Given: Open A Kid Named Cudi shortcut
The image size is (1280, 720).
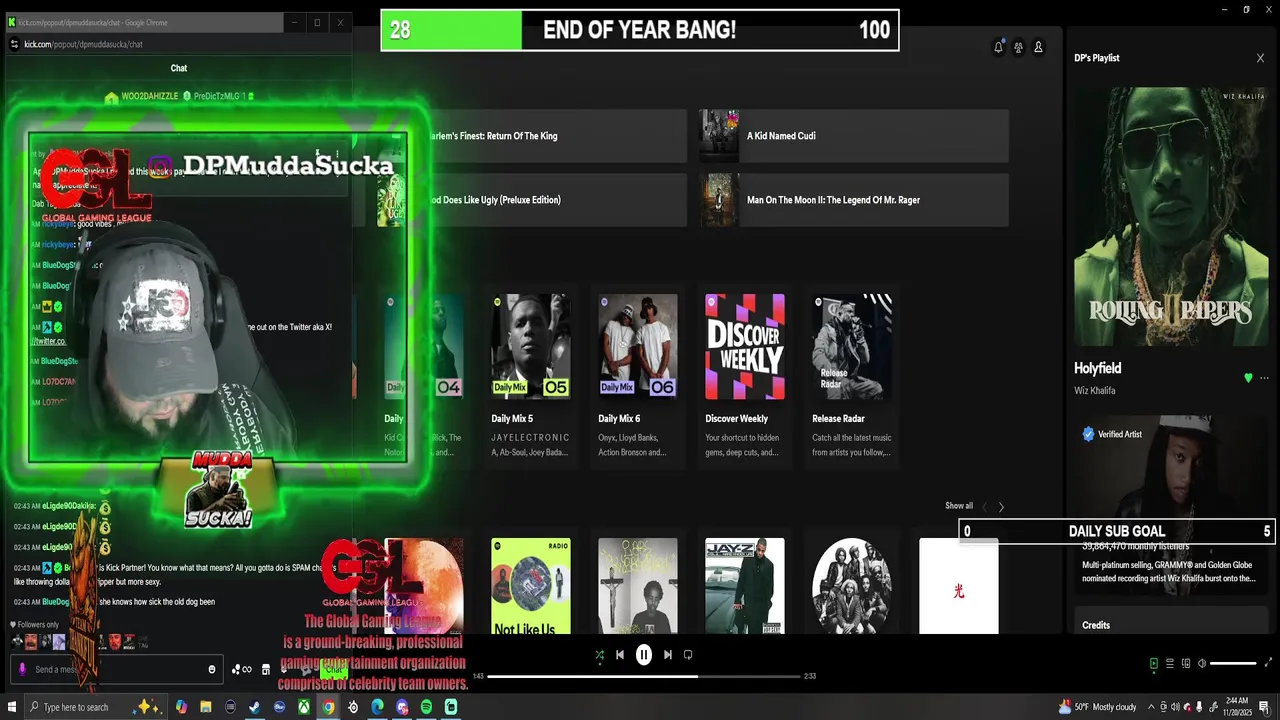Looking at the screenshot, I should pyautogui.click(x=854, y=136).
